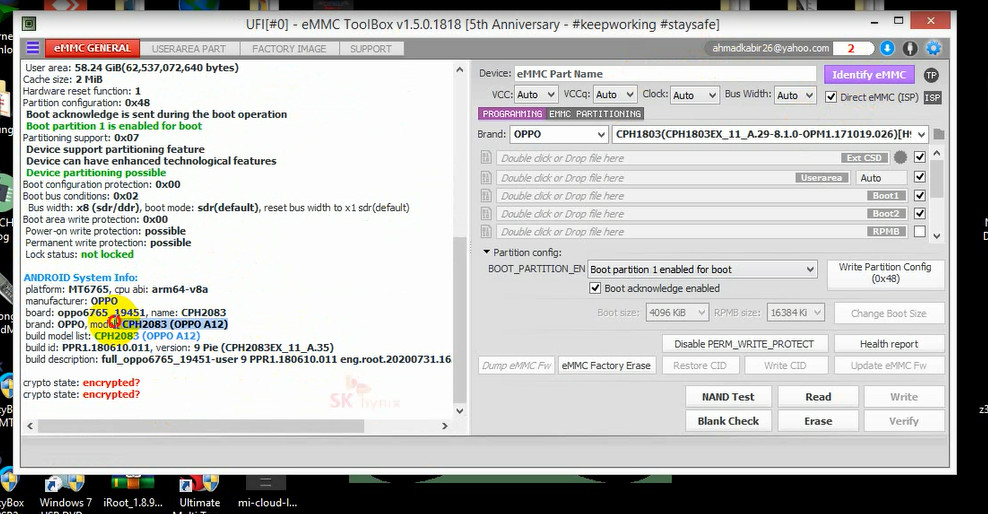This screenshot has width=988, height=514.
Task: Switch to SUPPORT tab
Action: point(370,49)
